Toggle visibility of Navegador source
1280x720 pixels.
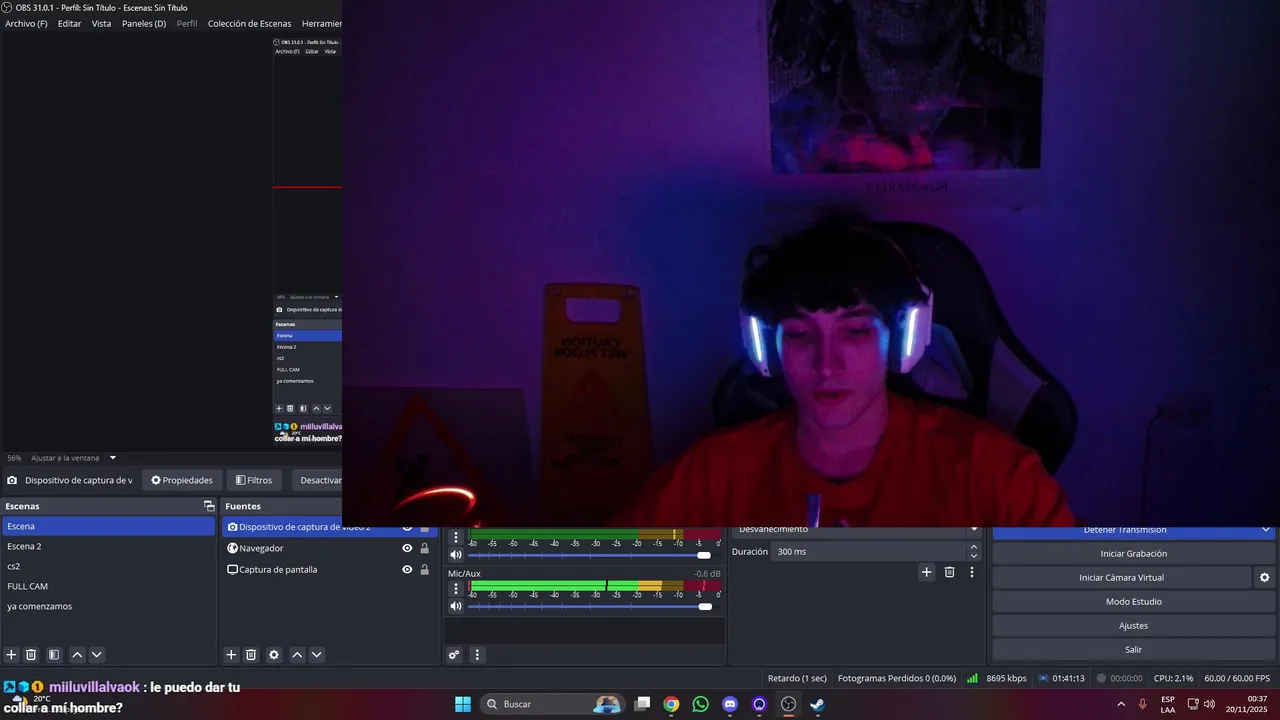click(x=407, y=548)
